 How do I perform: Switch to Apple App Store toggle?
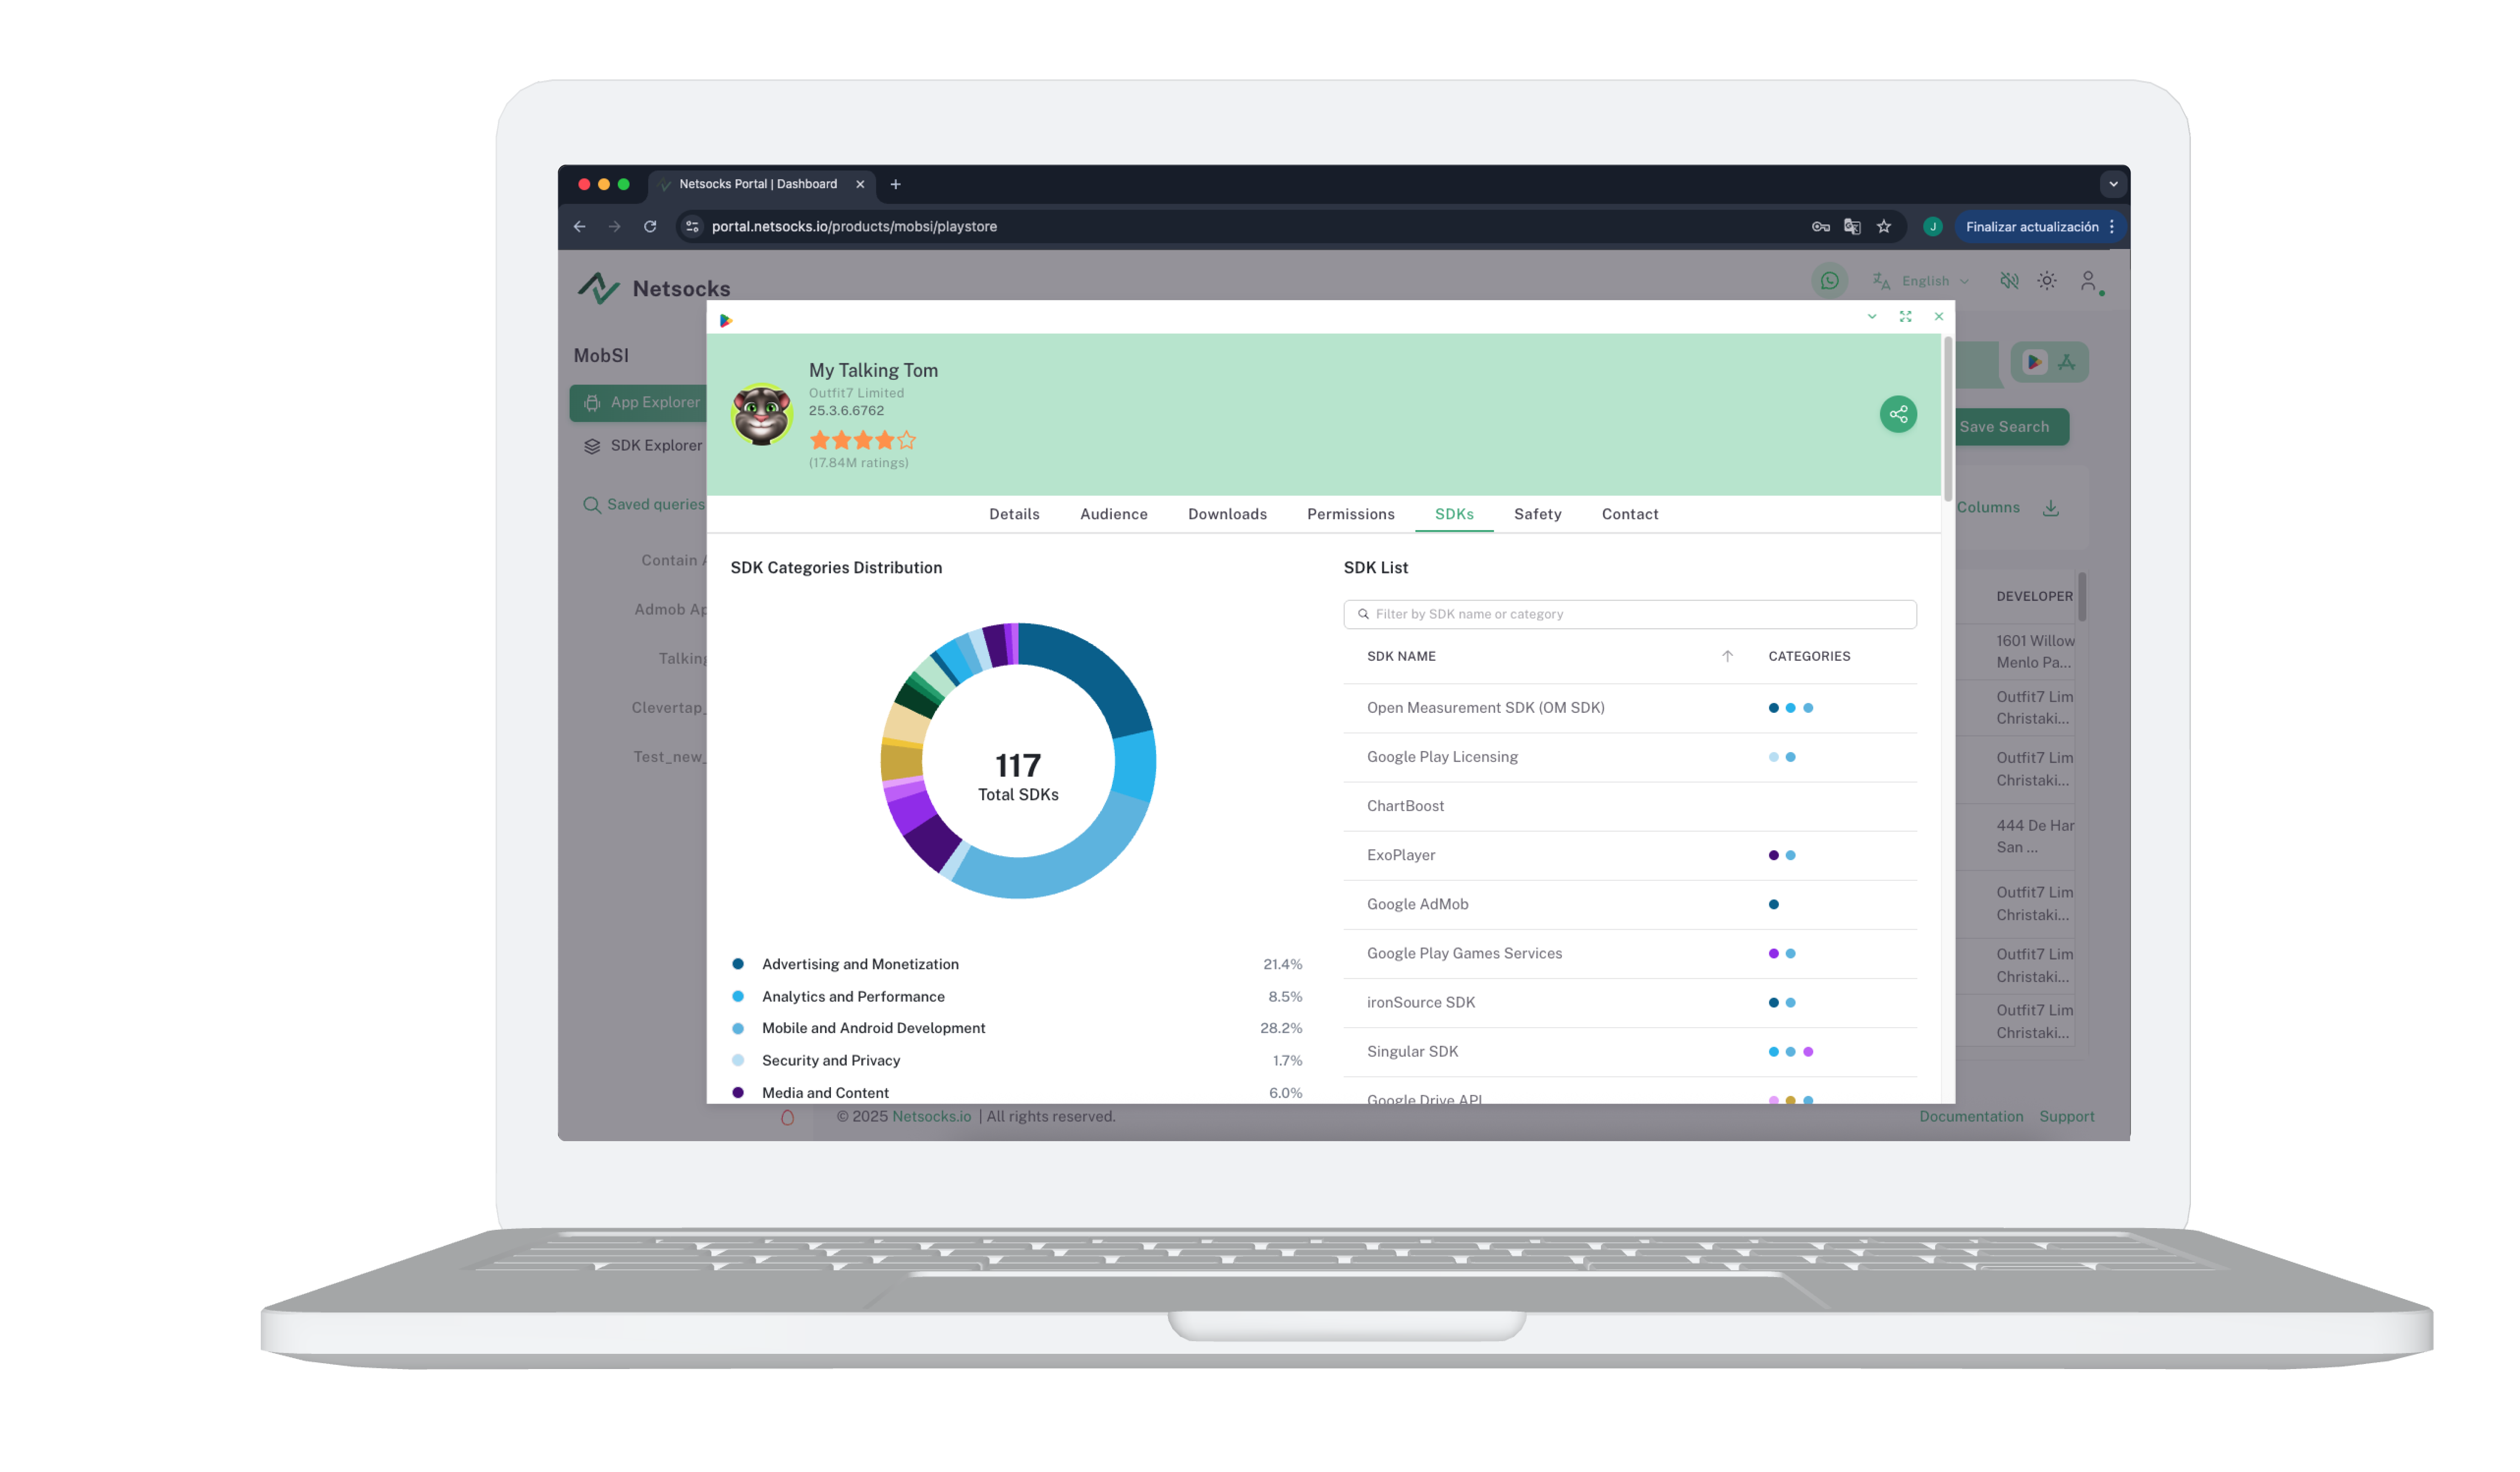pos(2067,362)
